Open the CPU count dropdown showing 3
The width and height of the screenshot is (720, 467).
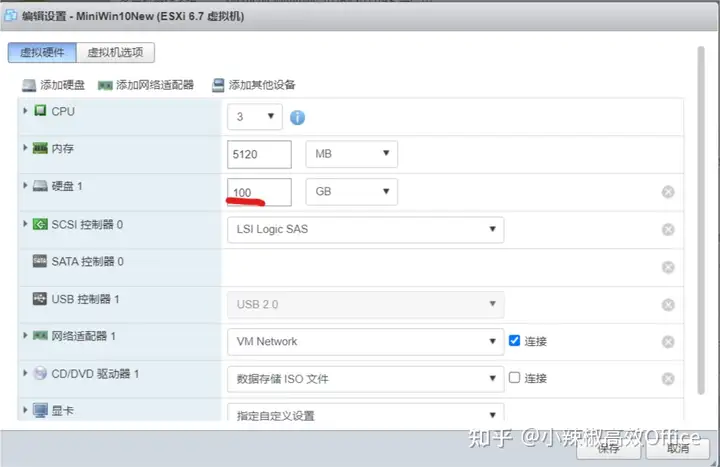pyautogui.click(x=255, y=117)
